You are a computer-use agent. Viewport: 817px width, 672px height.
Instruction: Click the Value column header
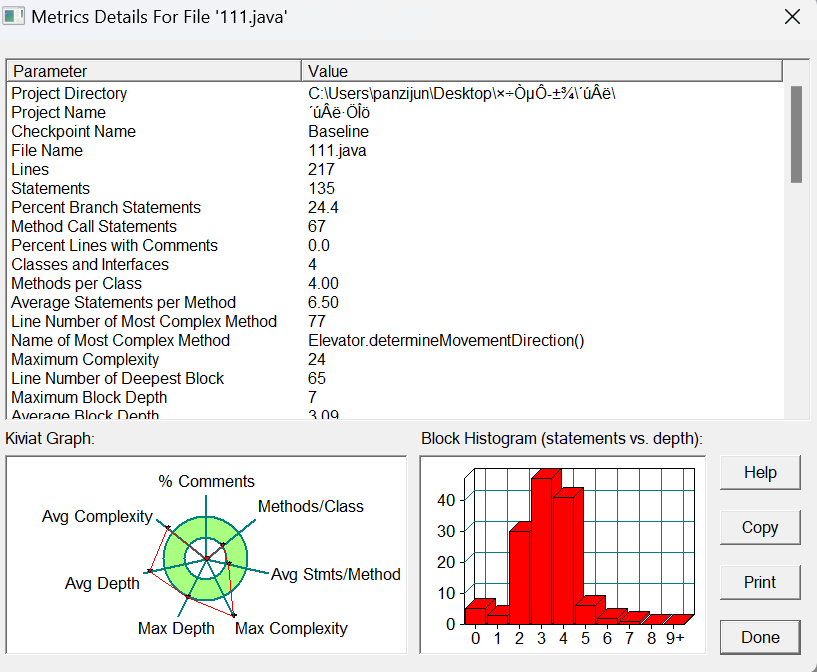point(542,71)
